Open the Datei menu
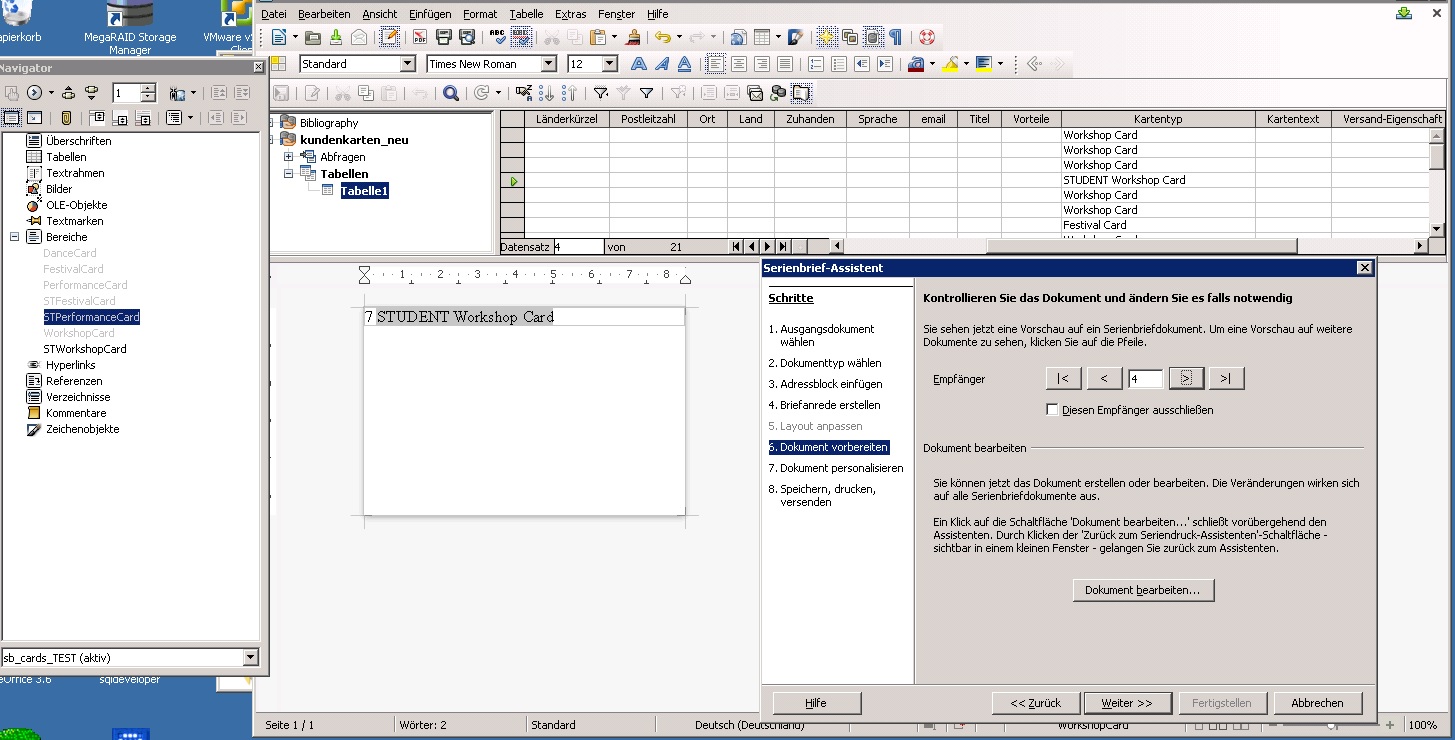This screenshot has height=740, width=1455. [x=274, y=14]
